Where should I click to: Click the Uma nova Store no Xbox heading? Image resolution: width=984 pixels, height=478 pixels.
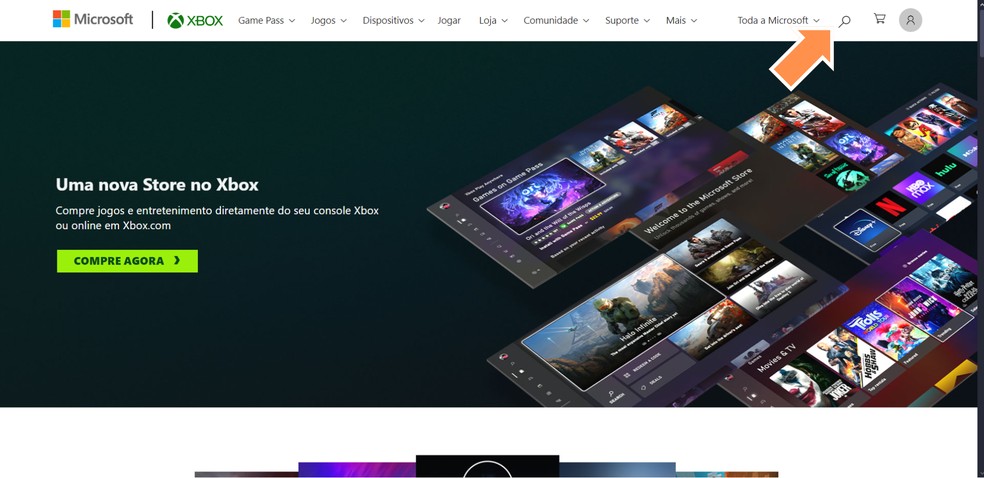coord(157,184)
